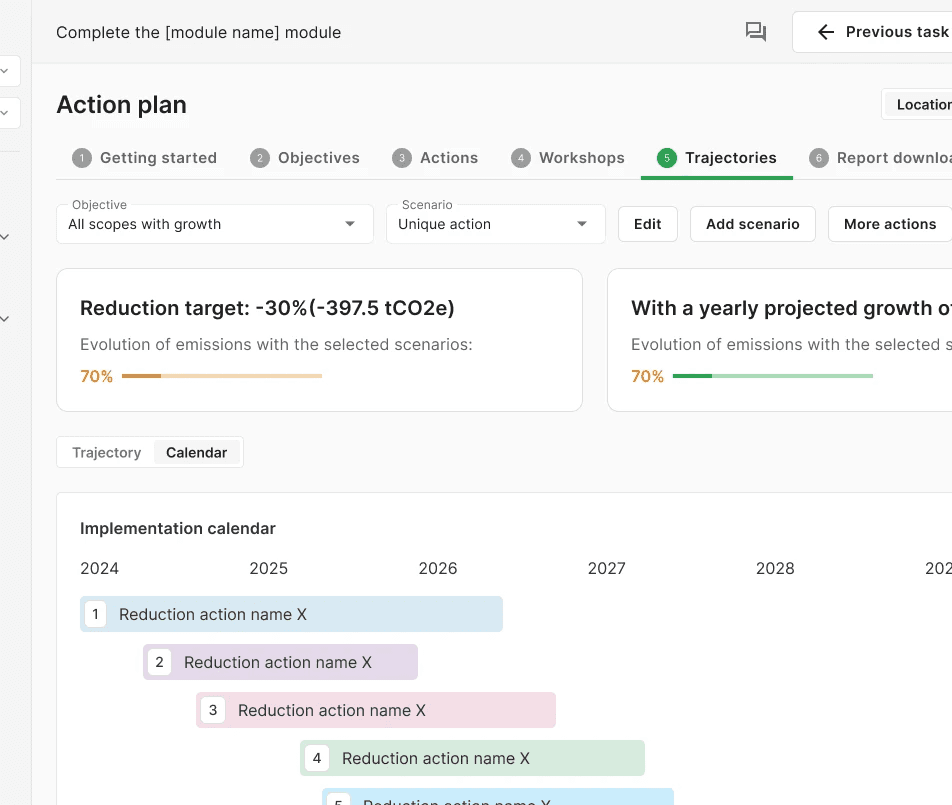Open the More actions menu
The image size is (952, 805).
coord(889,224)
